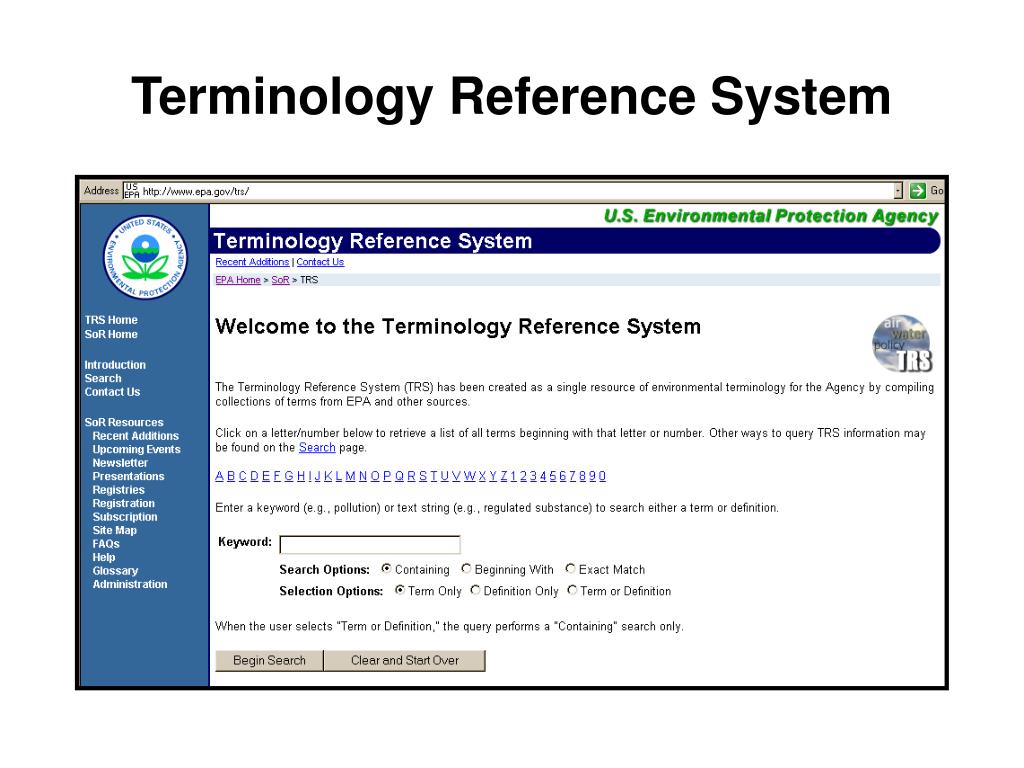List terms beginning with number 5

coord(553,476)
